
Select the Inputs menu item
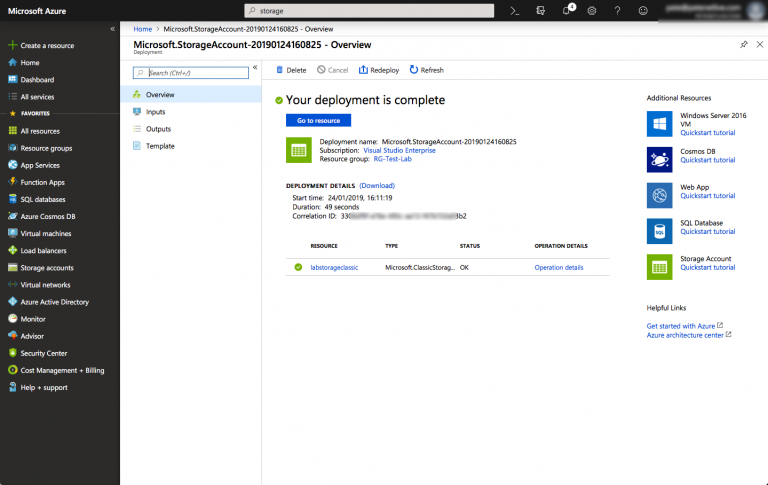(191, 112)
